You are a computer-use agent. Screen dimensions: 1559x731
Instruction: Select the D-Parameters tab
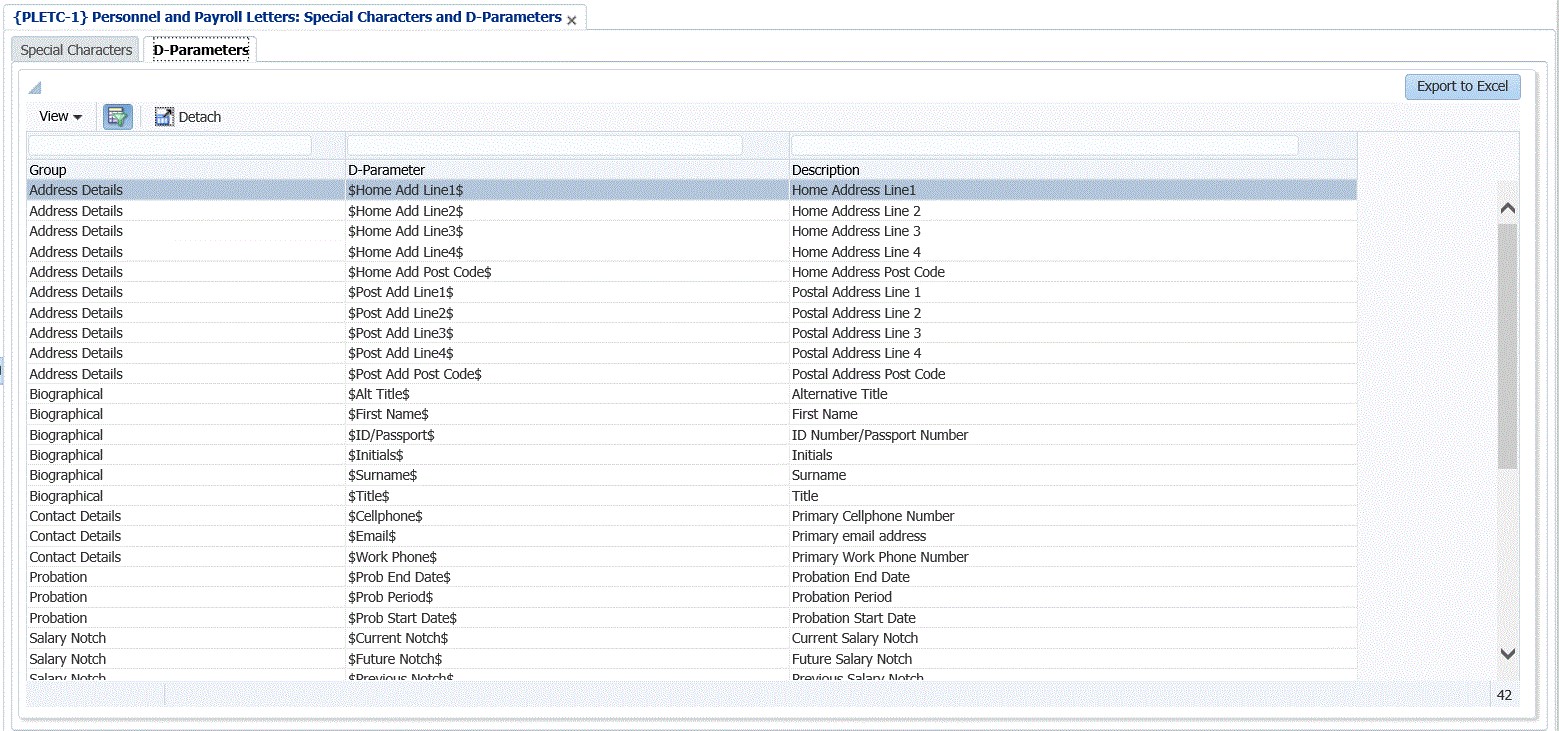coord(200,50)
